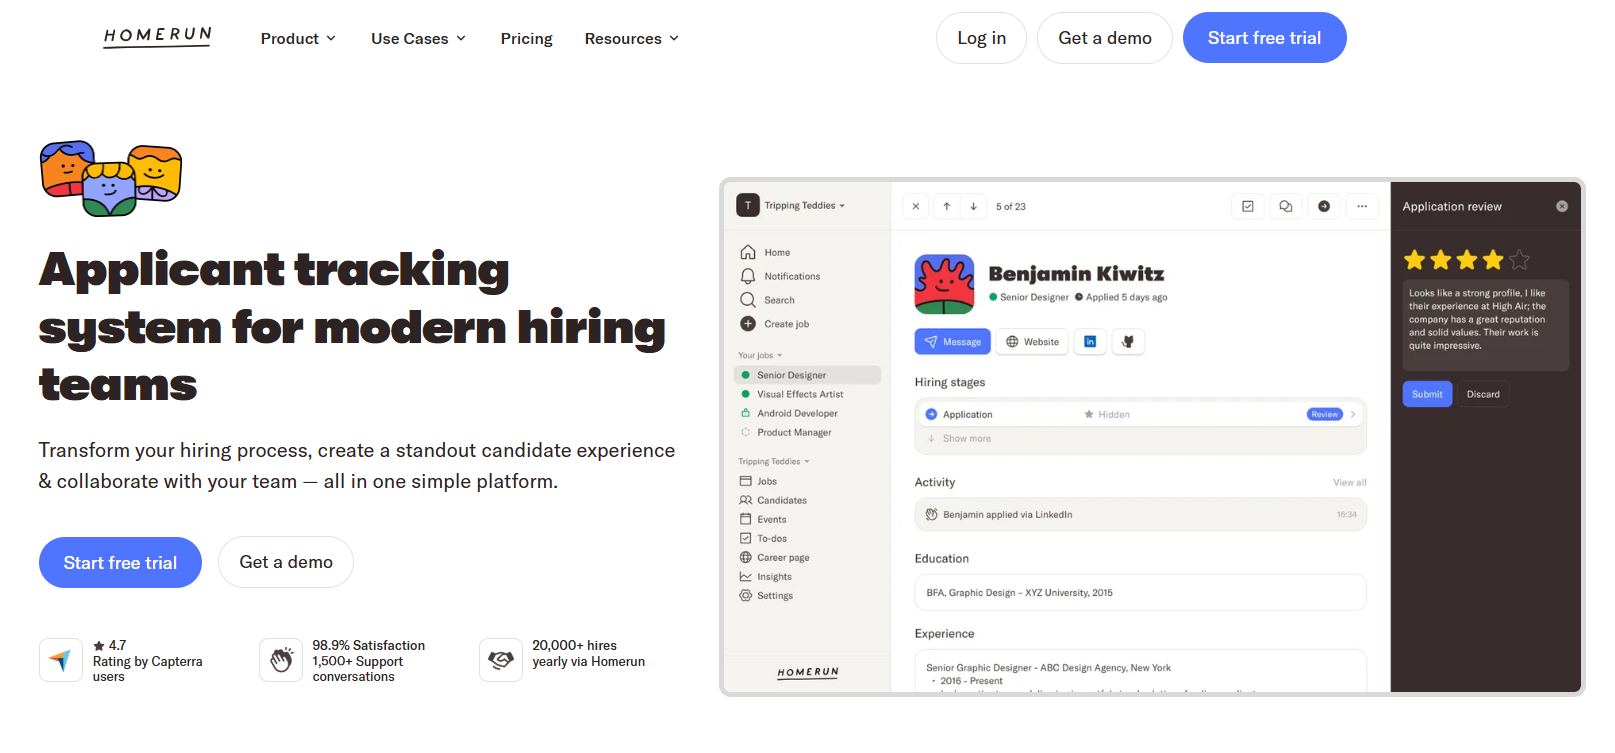Viewport: 1615px width, 753px height.
Task: Open the three-dots more options menu
Action: 1362,206
